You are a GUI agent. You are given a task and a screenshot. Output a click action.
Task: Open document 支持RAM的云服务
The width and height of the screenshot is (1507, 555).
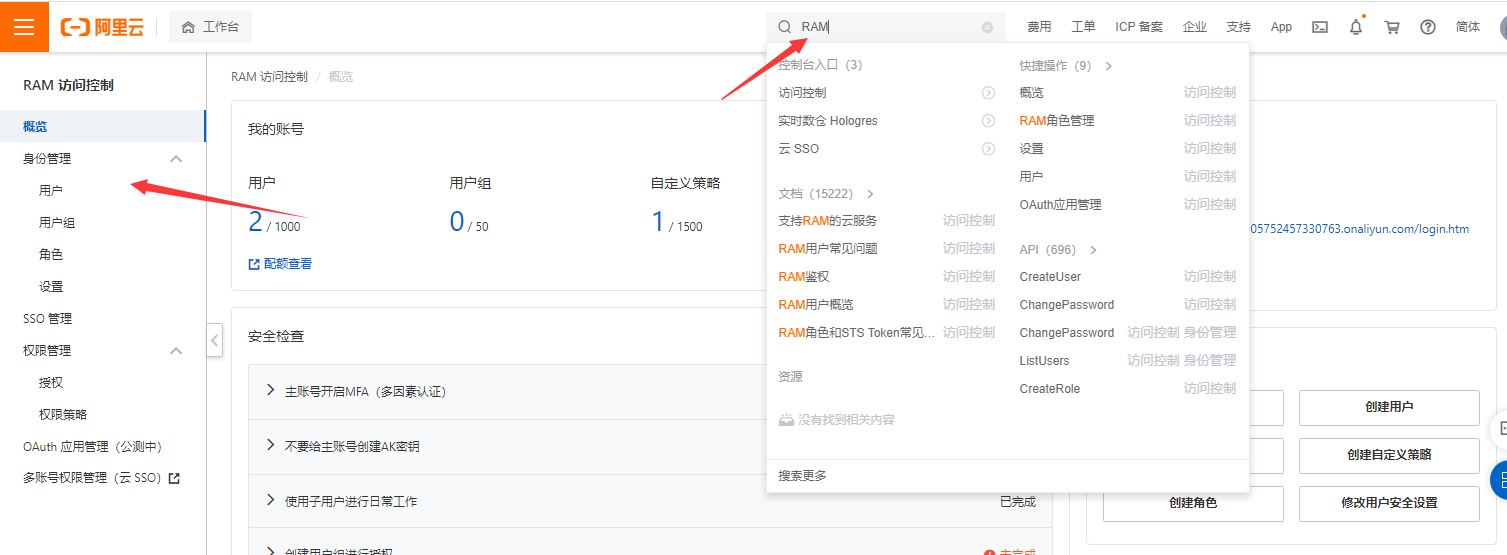[x=827, y=221]
